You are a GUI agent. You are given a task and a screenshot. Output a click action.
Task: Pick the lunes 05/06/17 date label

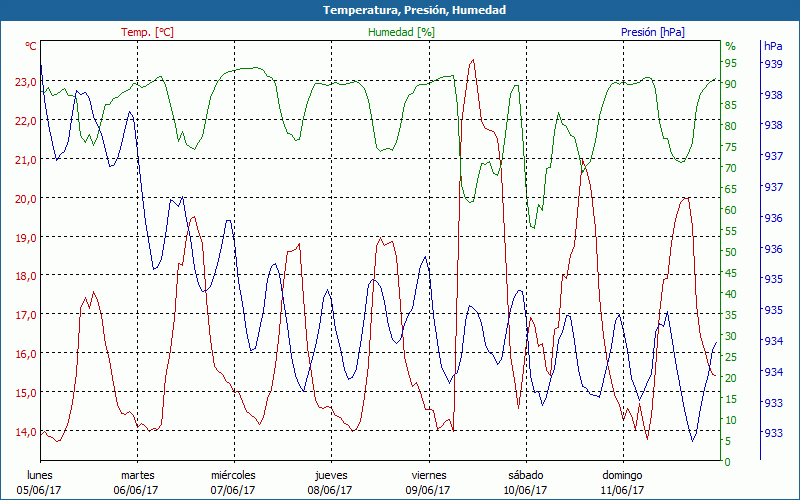[40, 482]
